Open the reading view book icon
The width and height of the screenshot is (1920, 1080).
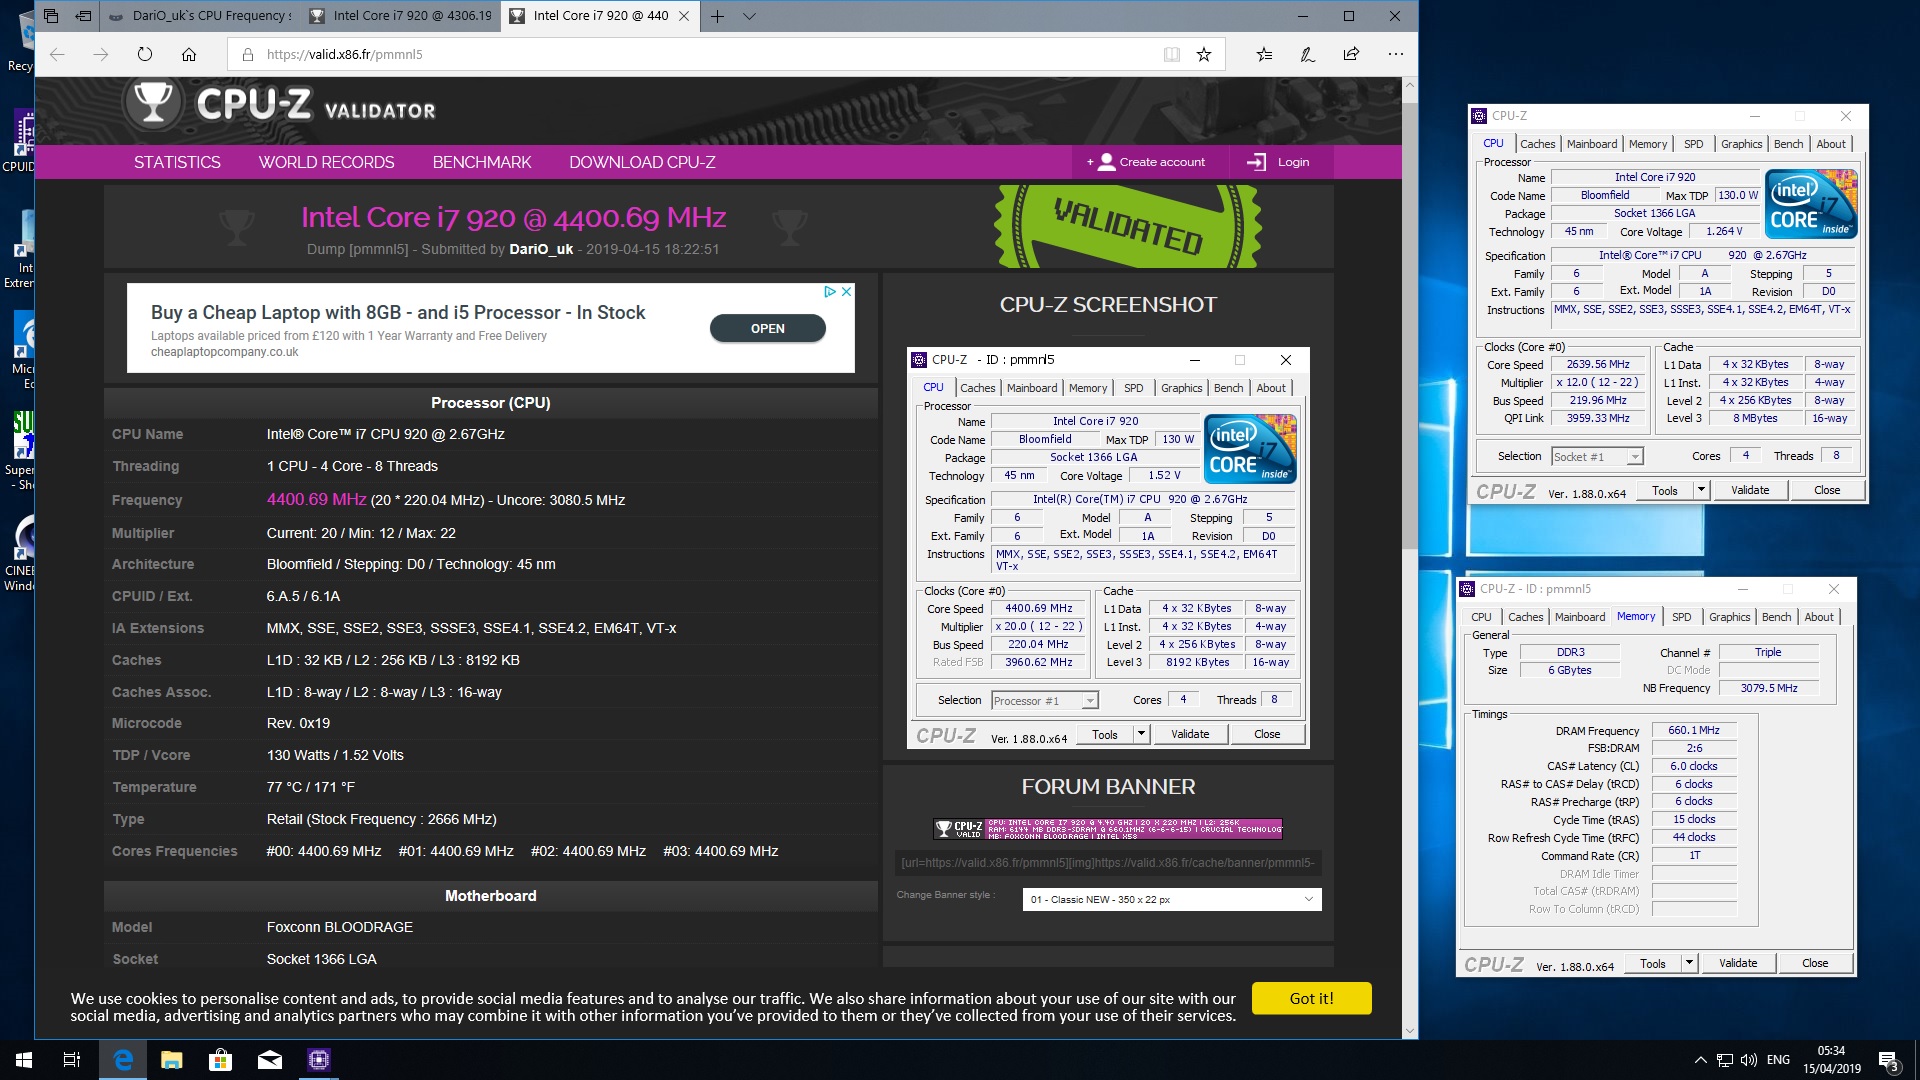1171,54
